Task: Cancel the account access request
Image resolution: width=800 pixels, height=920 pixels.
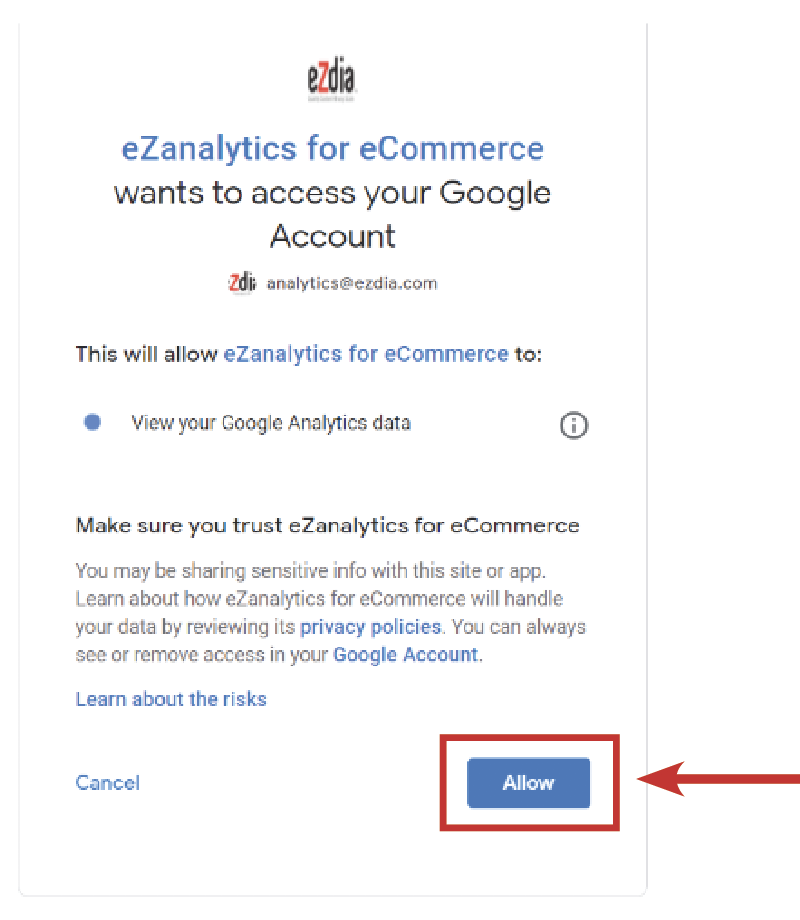Action: [107, 783]
